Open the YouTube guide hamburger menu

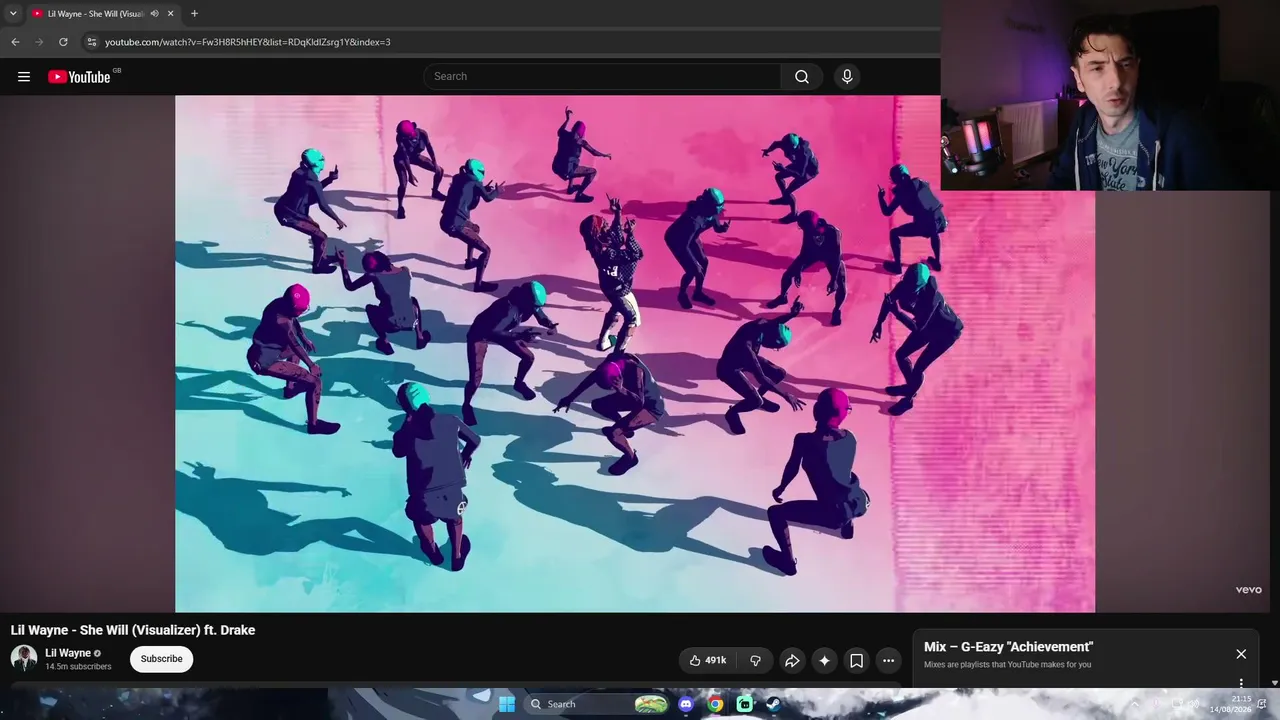point(24,77)
